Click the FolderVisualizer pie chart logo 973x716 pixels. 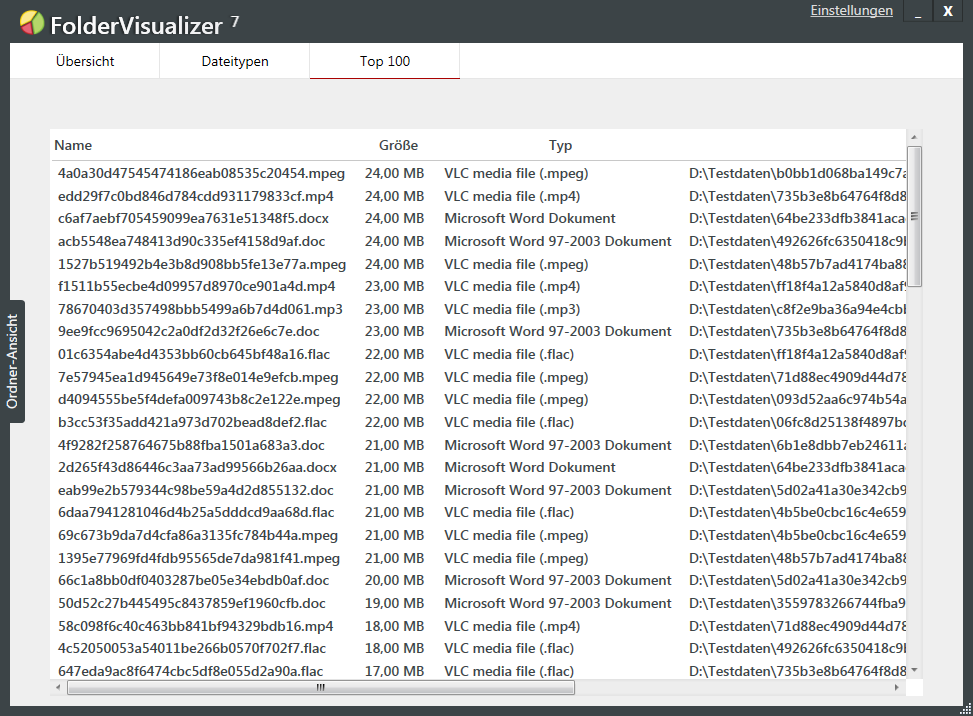coord(32,21)
